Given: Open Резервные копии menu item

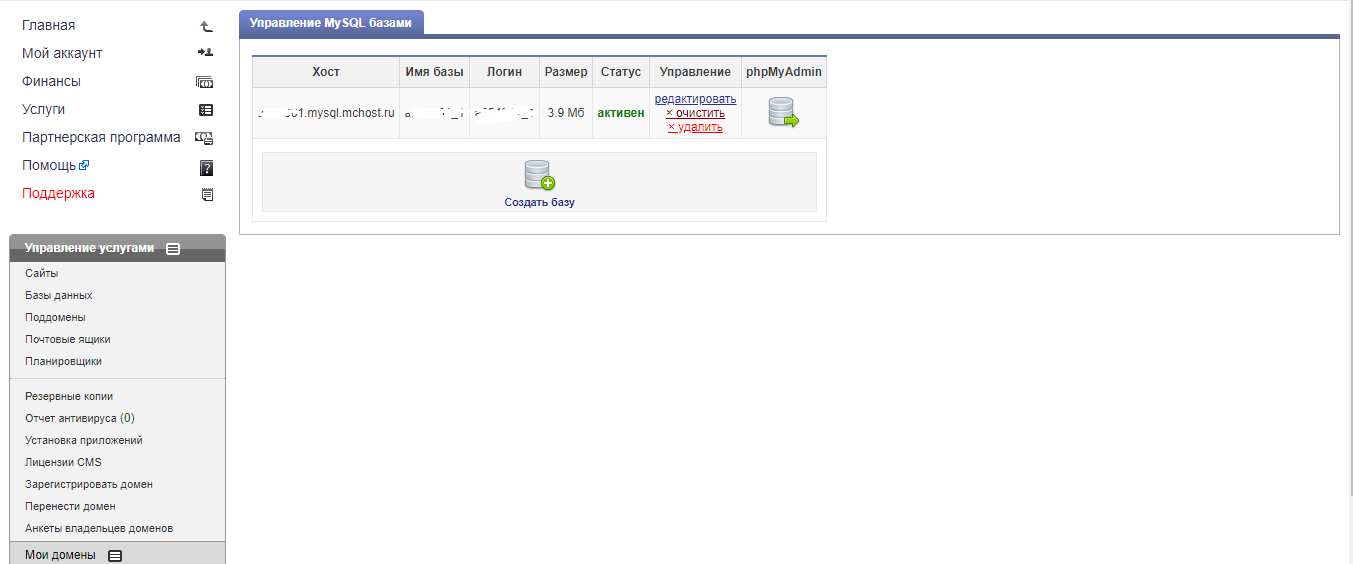Looking at the screenshot, I should (x=69, y=396).
